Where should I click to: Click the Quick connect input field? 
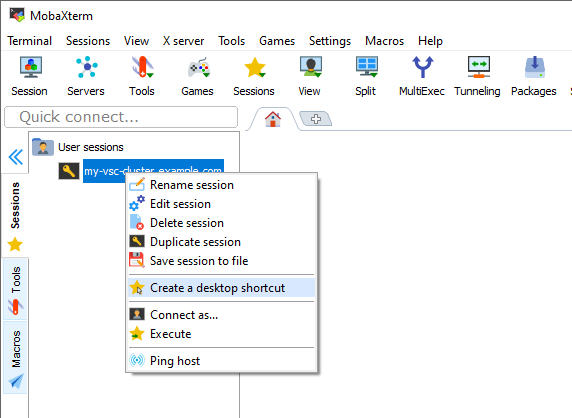[x=121, y=117]
